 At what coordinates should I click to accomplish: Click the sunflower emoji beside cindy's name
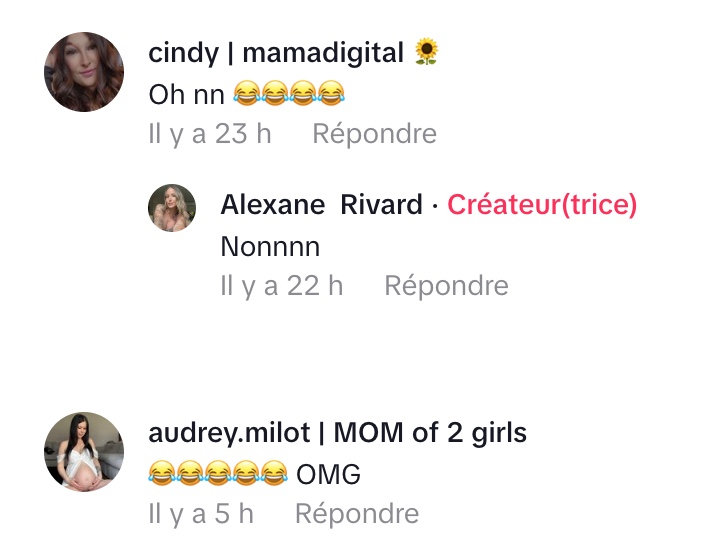(426, 52)
